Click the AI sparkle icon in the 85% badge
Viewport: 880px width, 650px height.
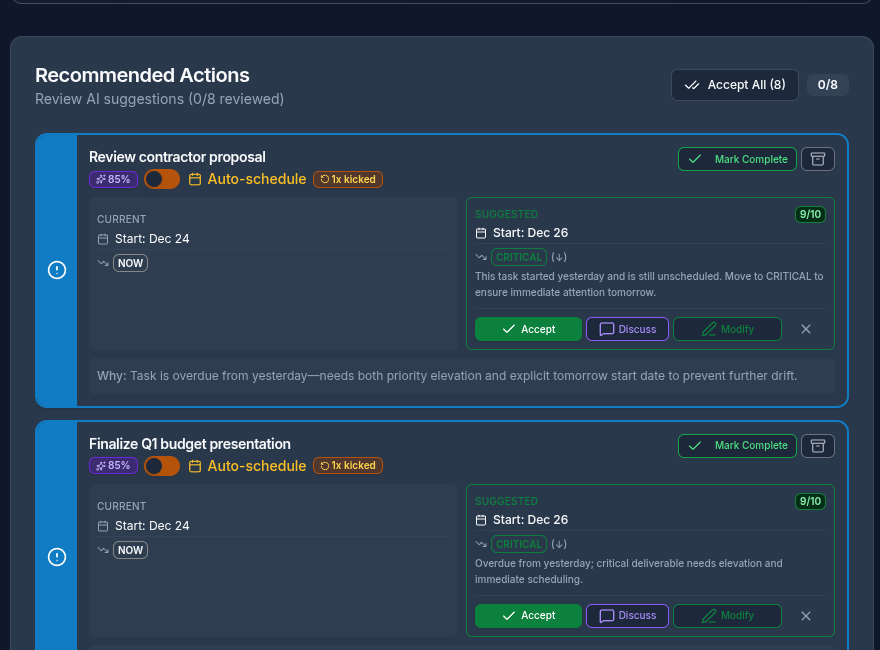pos(99,178)
